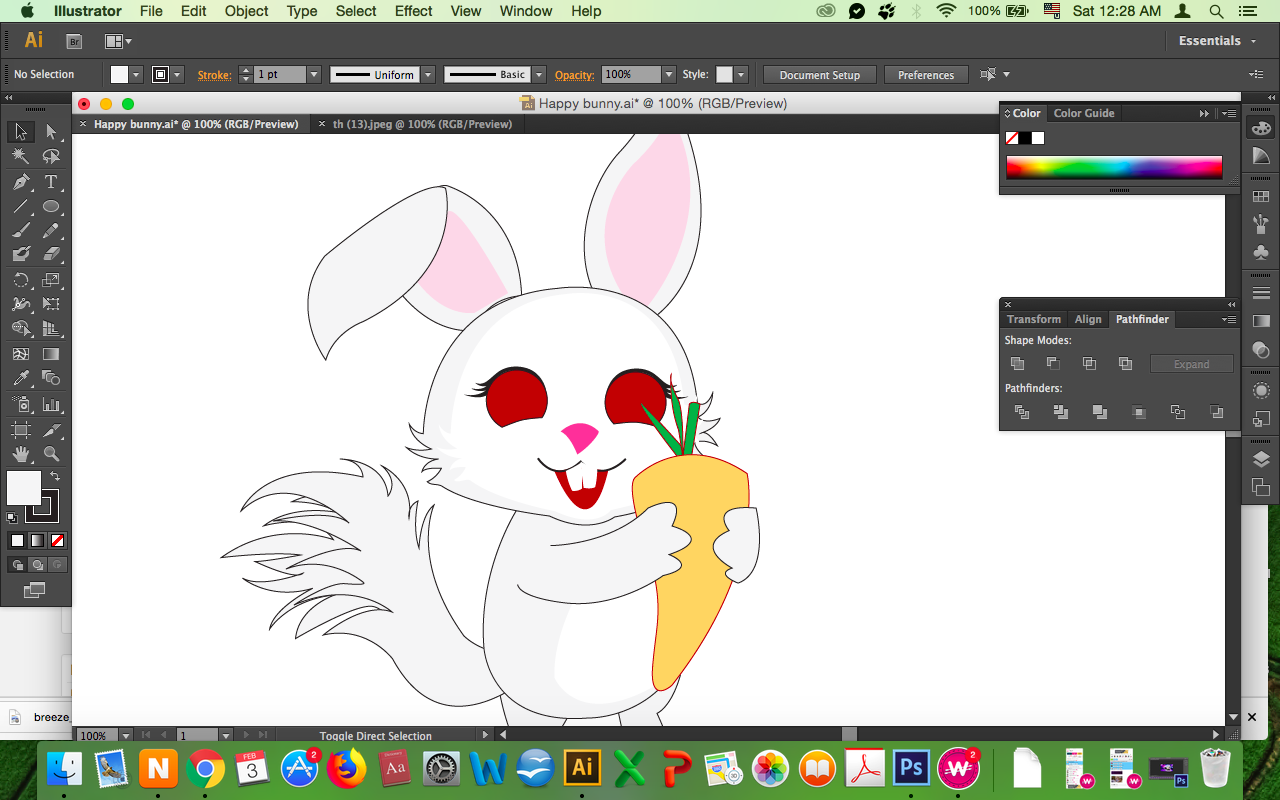Open the stroke color dropdown in control bar

tap(177, 75)
